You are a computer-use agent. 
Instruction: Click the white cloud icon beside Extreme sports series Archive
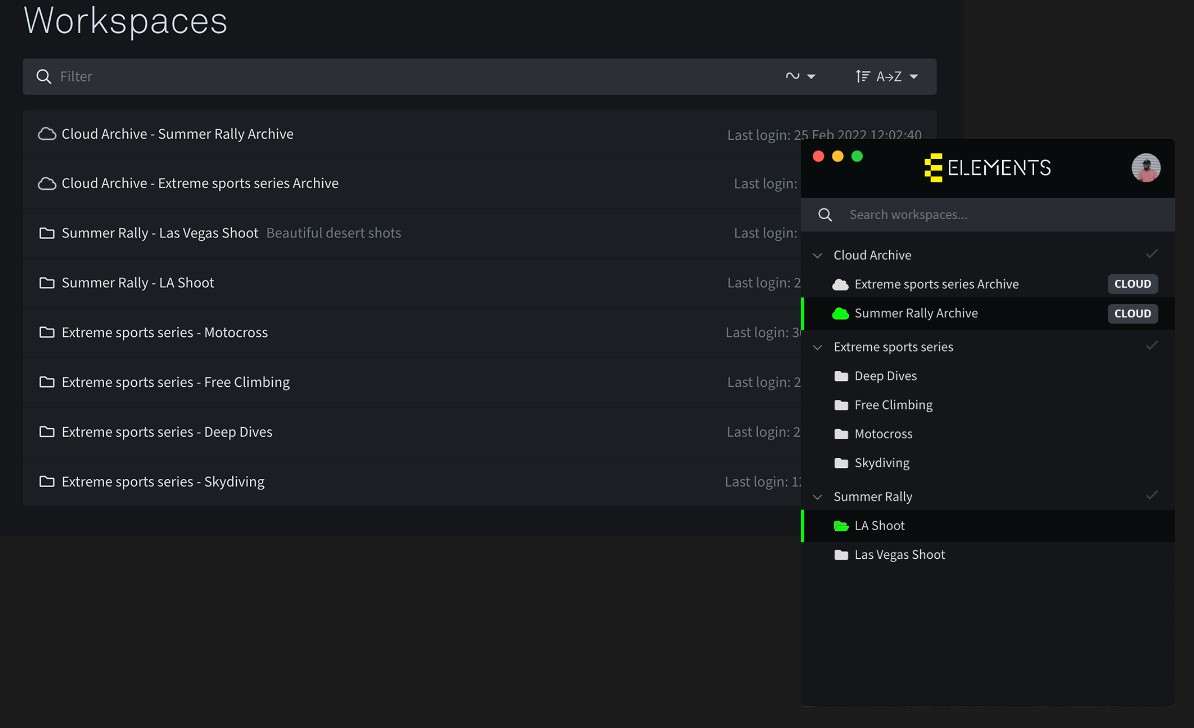click(841, 285)
